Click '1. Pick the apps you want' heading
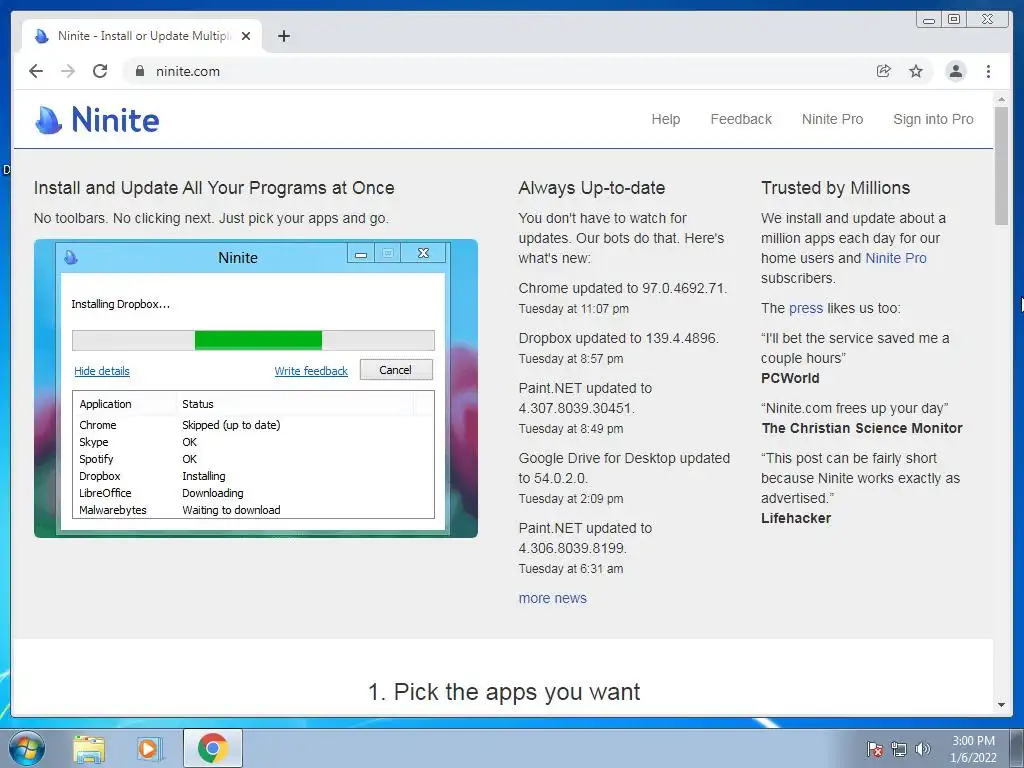The width and height of the screenshot is (1024, 768). coord(504,692)
